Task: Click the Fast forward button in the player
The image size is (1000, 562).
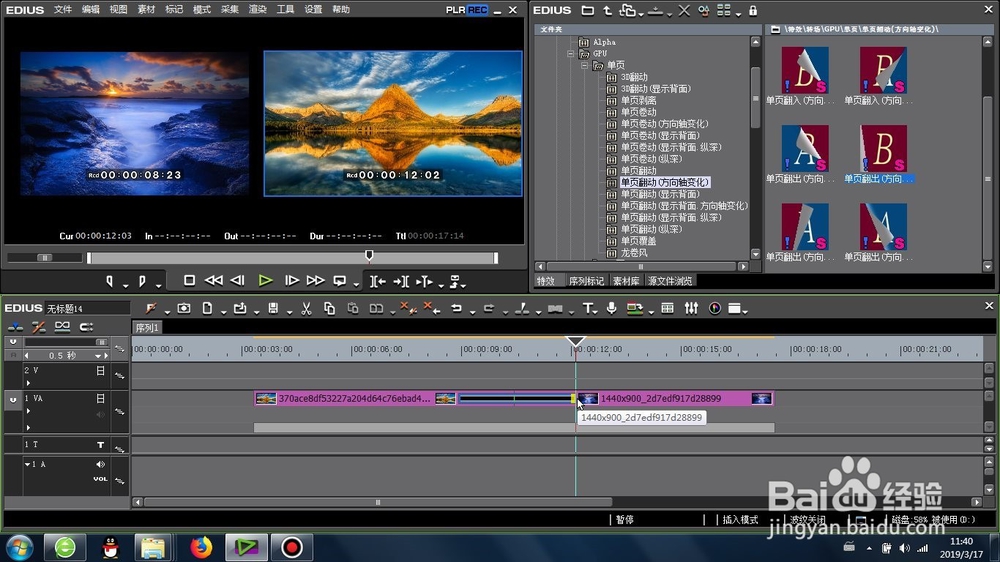Action: pyautogui.click(x=315, y=281)
